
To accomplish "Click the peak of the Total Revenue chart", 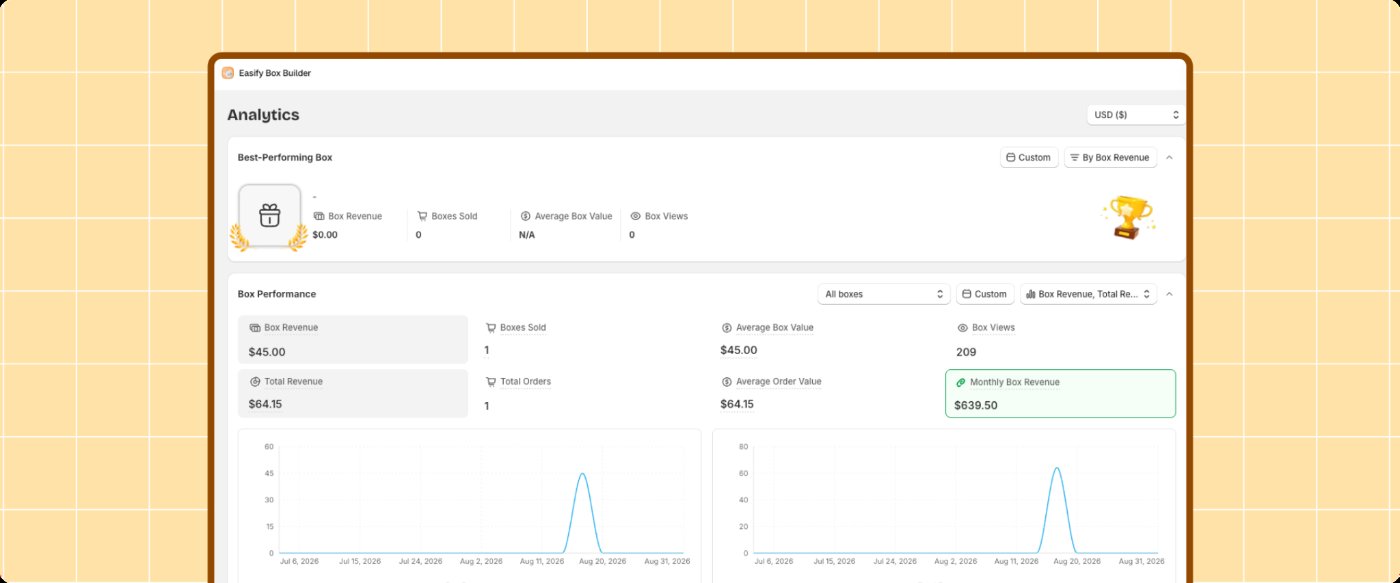I will tap(1056, 468).
